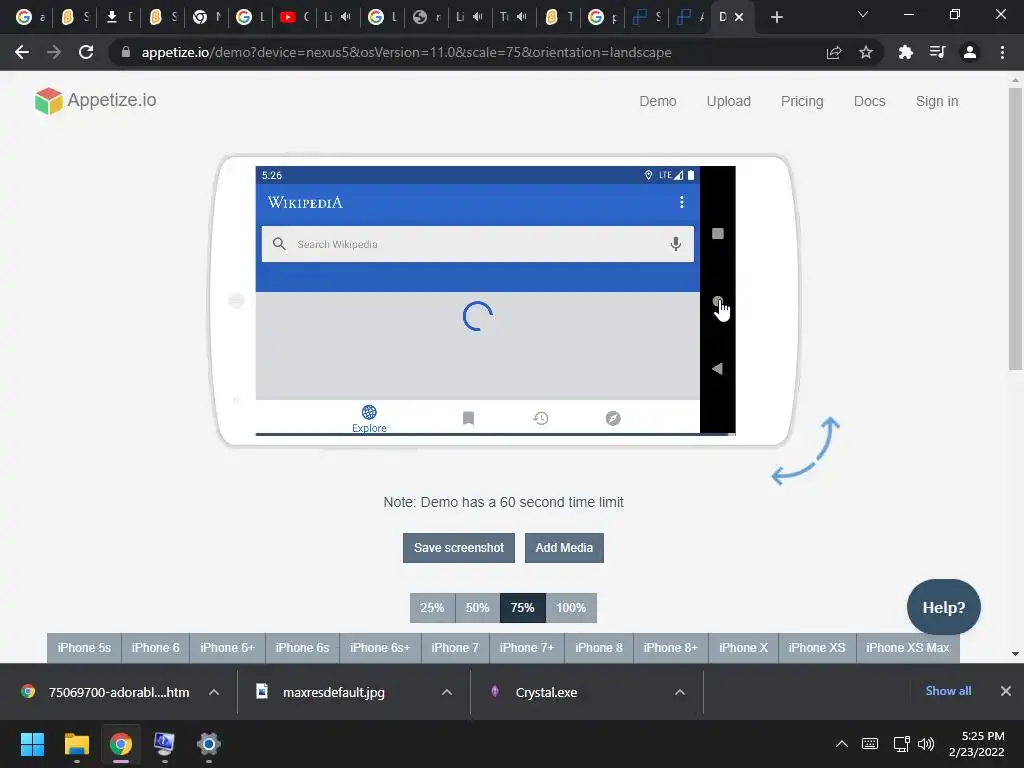Select the 75% scale option
The image size is (1024, 768).
[x=522, y=608]
